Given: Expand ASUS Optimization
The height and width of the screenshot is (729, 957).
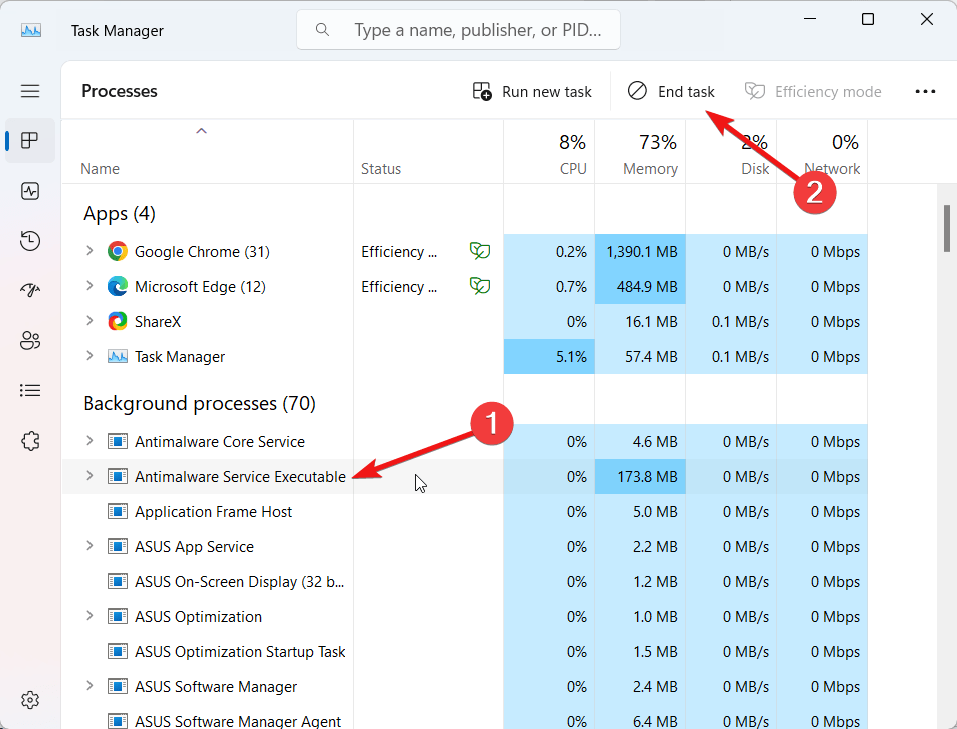Looking at the screenshot, I should point(90,615).
